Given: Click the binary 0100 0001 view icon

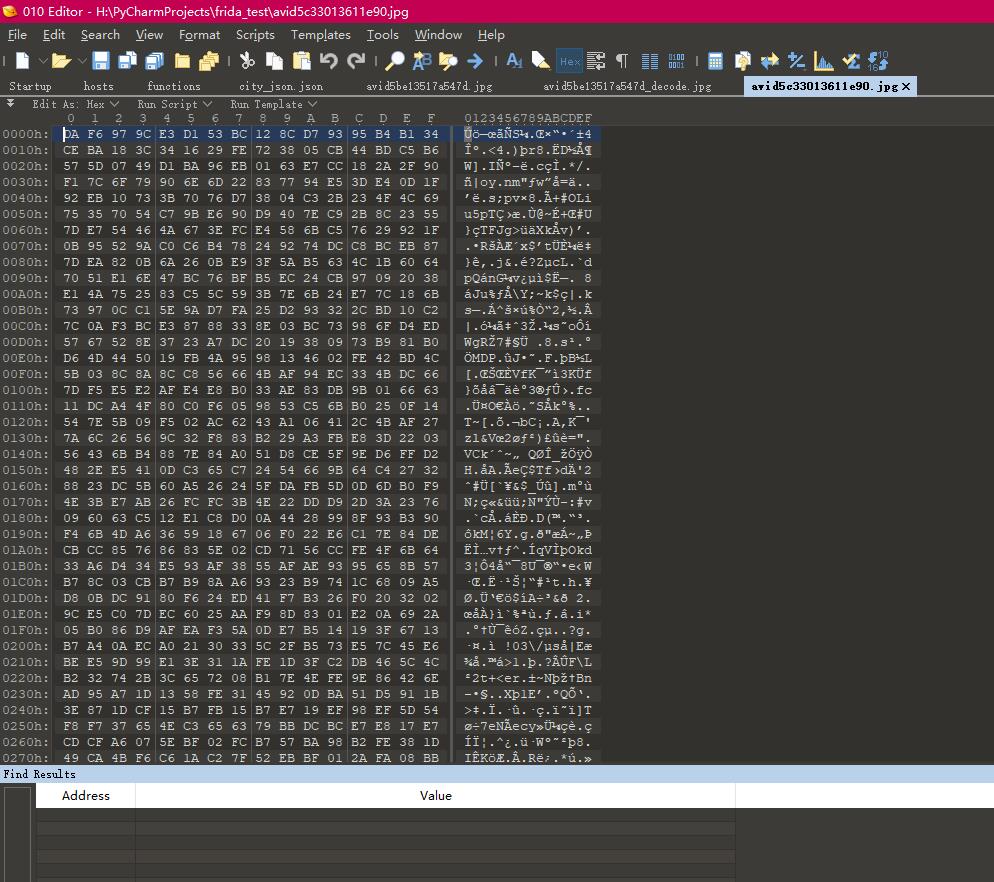Looking at the screenshot, I should 676,61.
